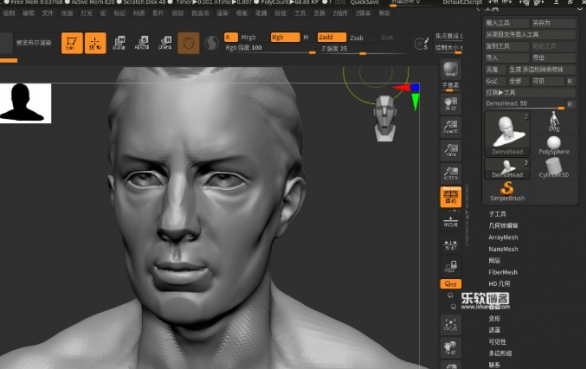Toggle the orange Dynamic perspective button

[450, 197]
